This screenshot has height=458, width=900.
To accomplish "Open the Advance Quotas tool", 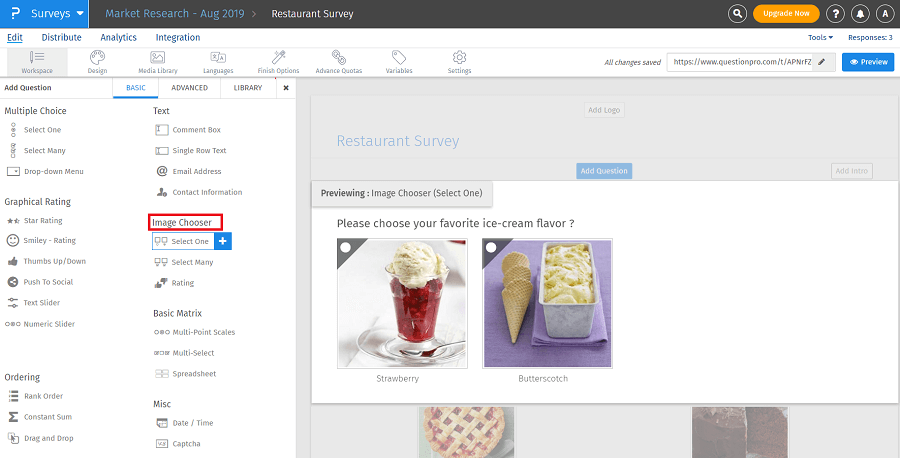I will tap(339, 62).
